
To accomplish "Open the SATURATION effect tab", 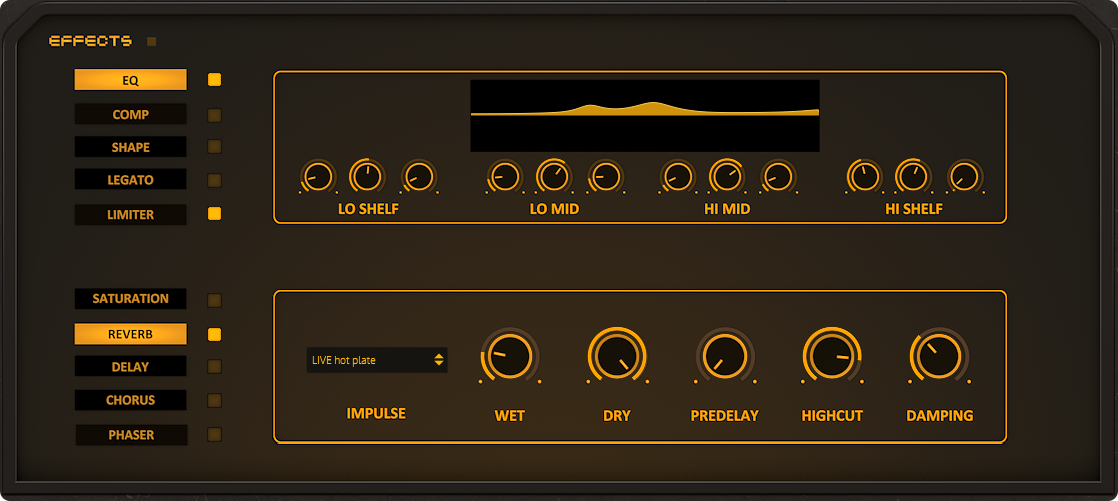I will [x=130, y=299].
